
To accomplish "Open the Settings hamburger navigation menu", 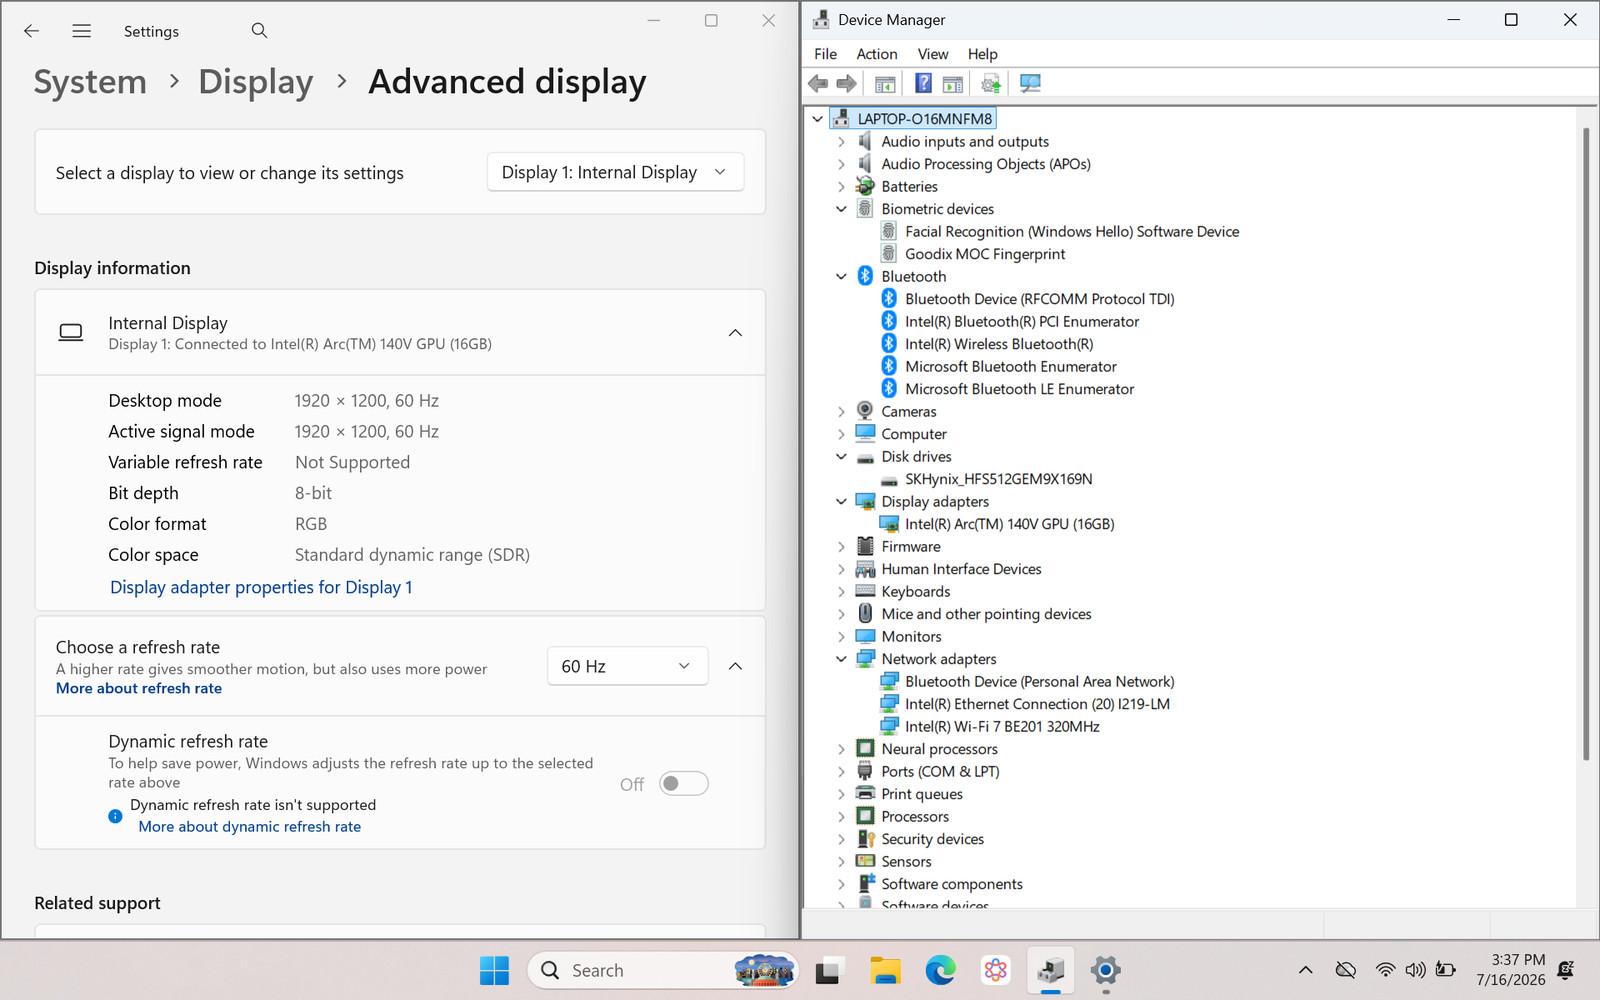I will pyautogui.click(x=82, y=31).
